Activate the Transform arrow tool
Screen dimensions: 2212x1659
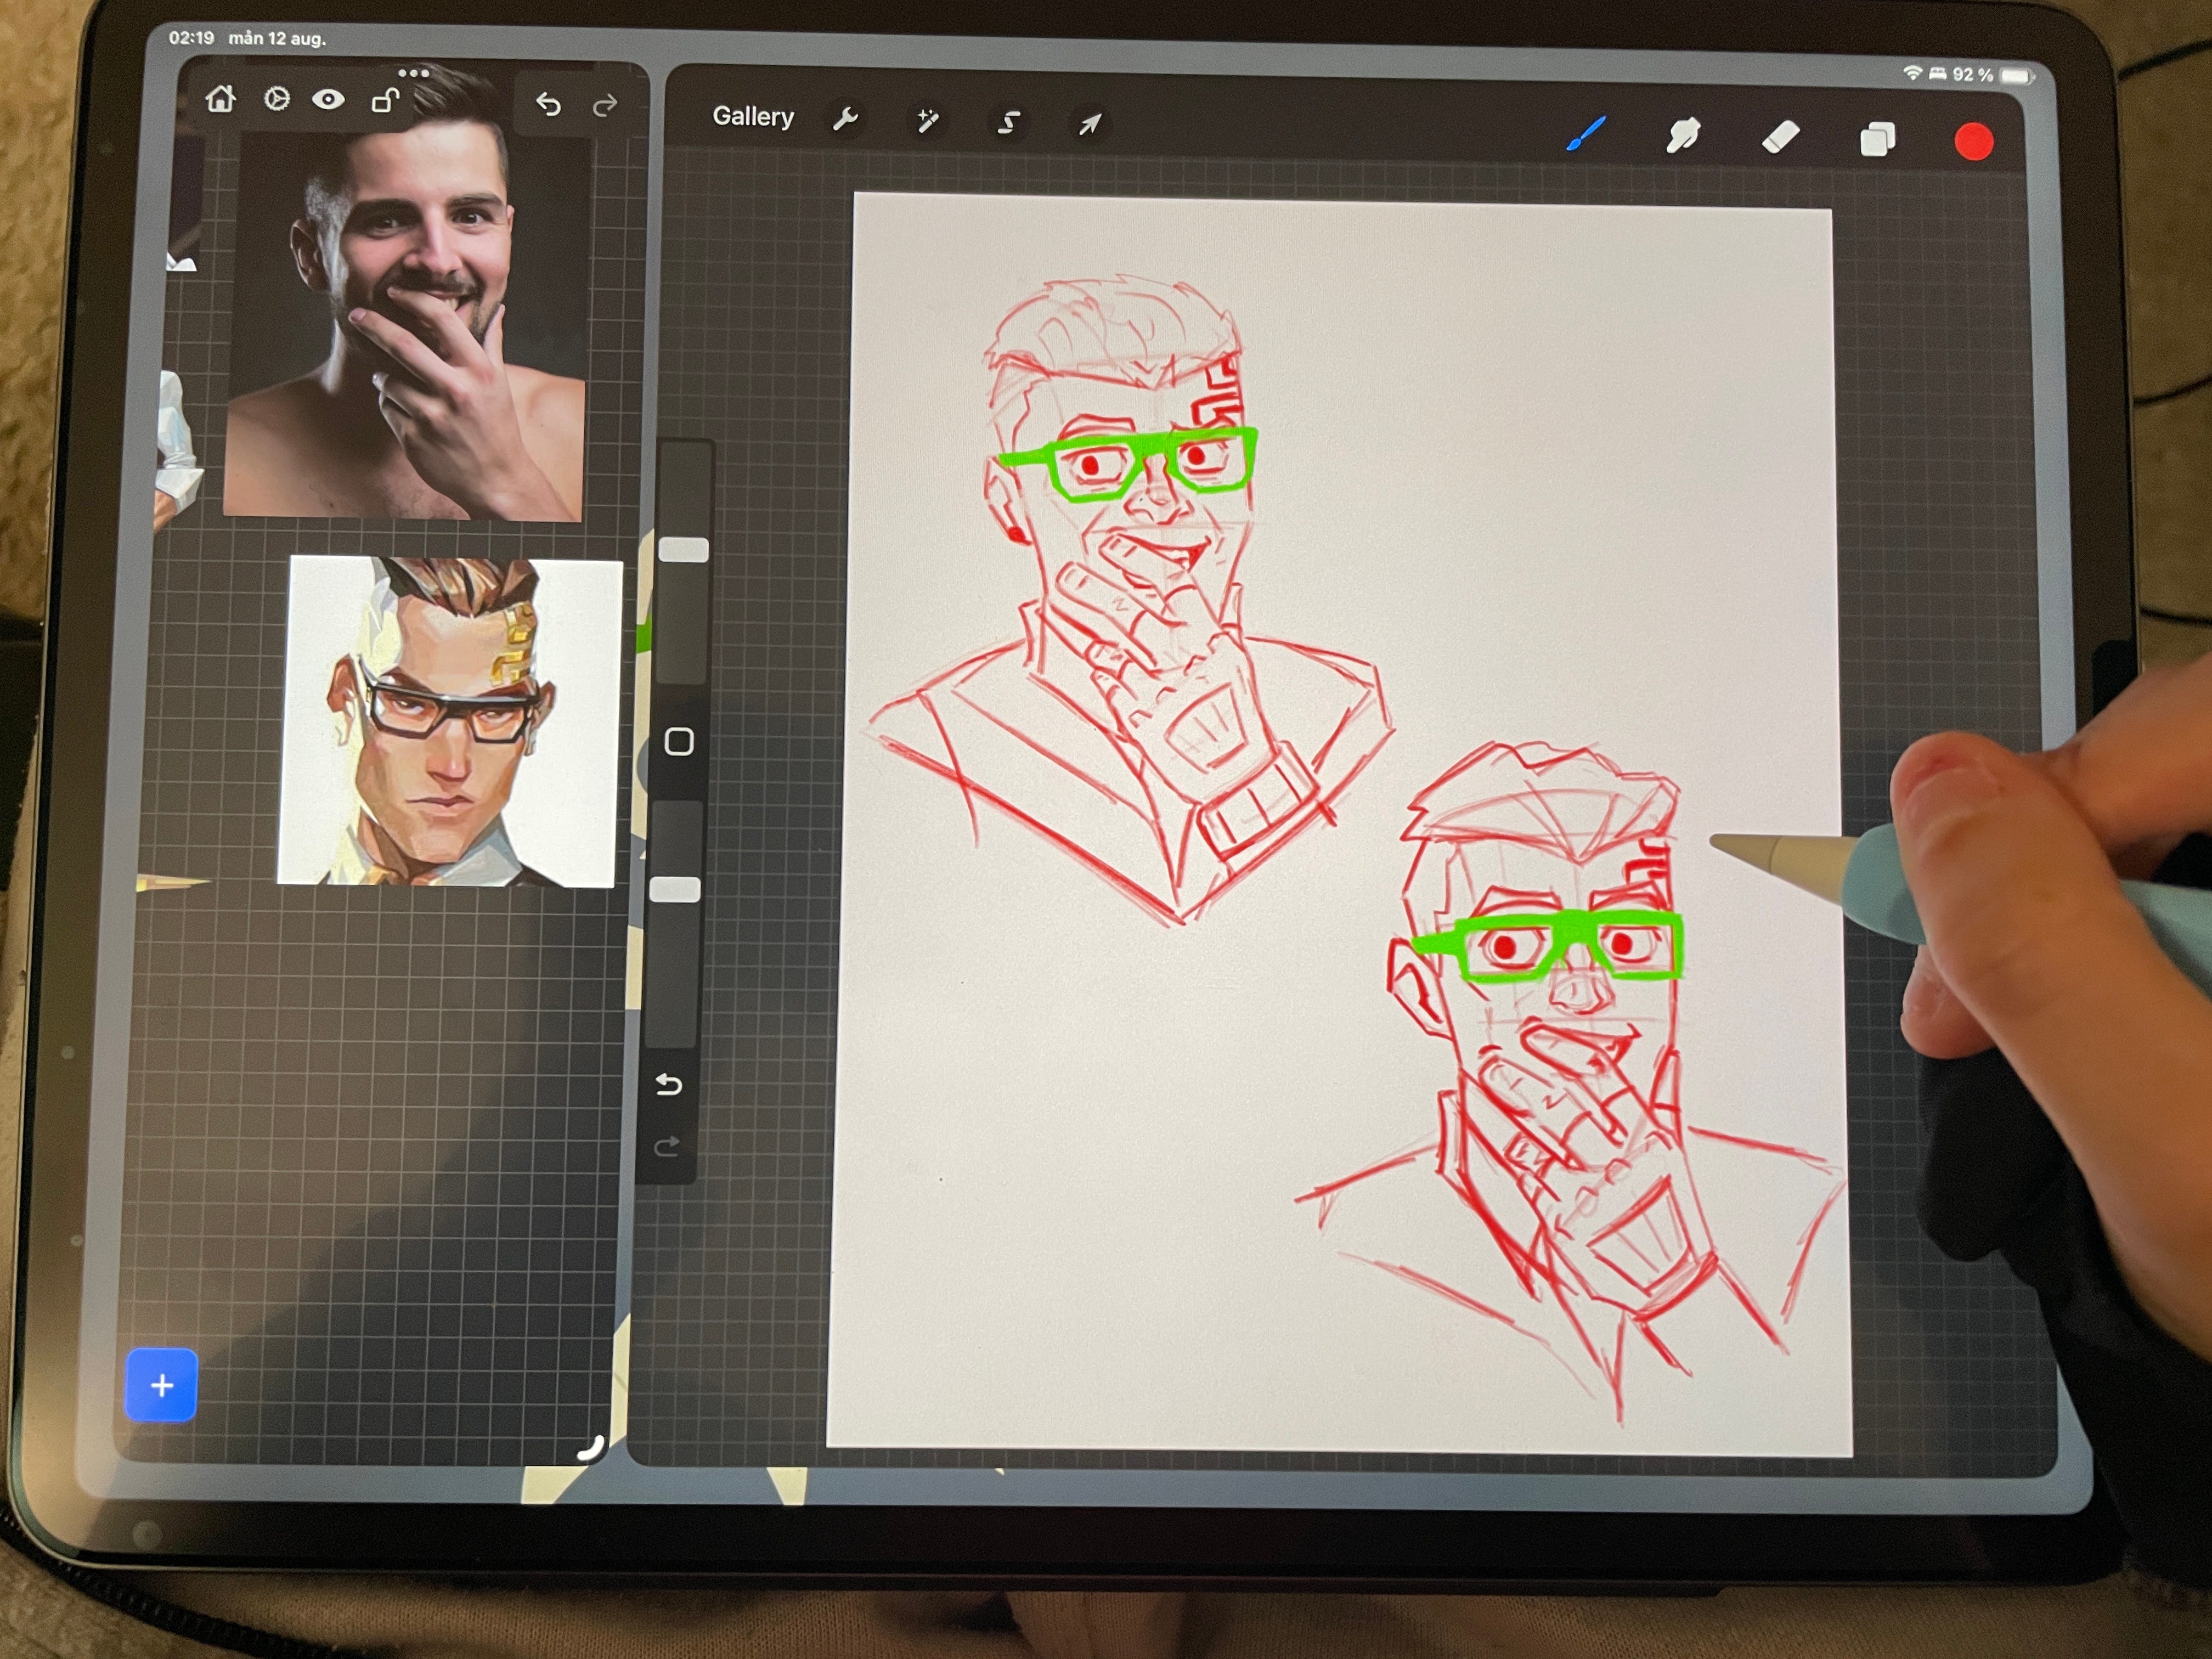pyautogui.click(x=1089, y=124)
